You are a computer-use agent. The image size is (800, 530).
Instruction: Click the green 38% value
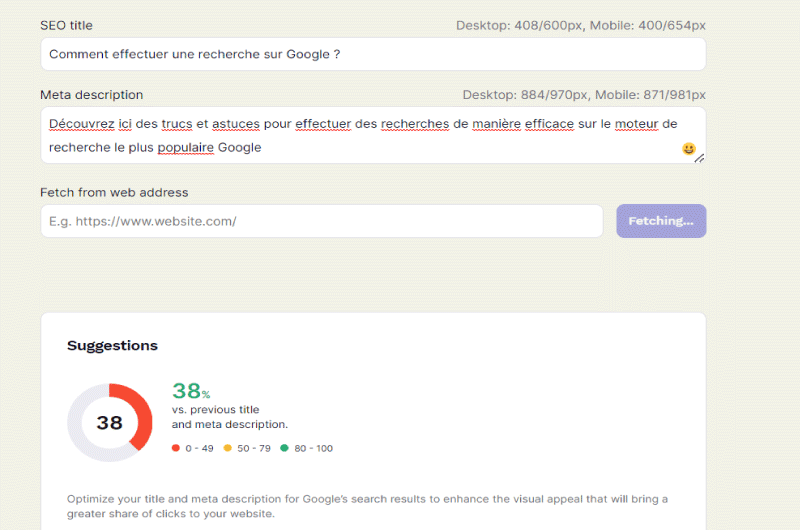click(191, 391)
